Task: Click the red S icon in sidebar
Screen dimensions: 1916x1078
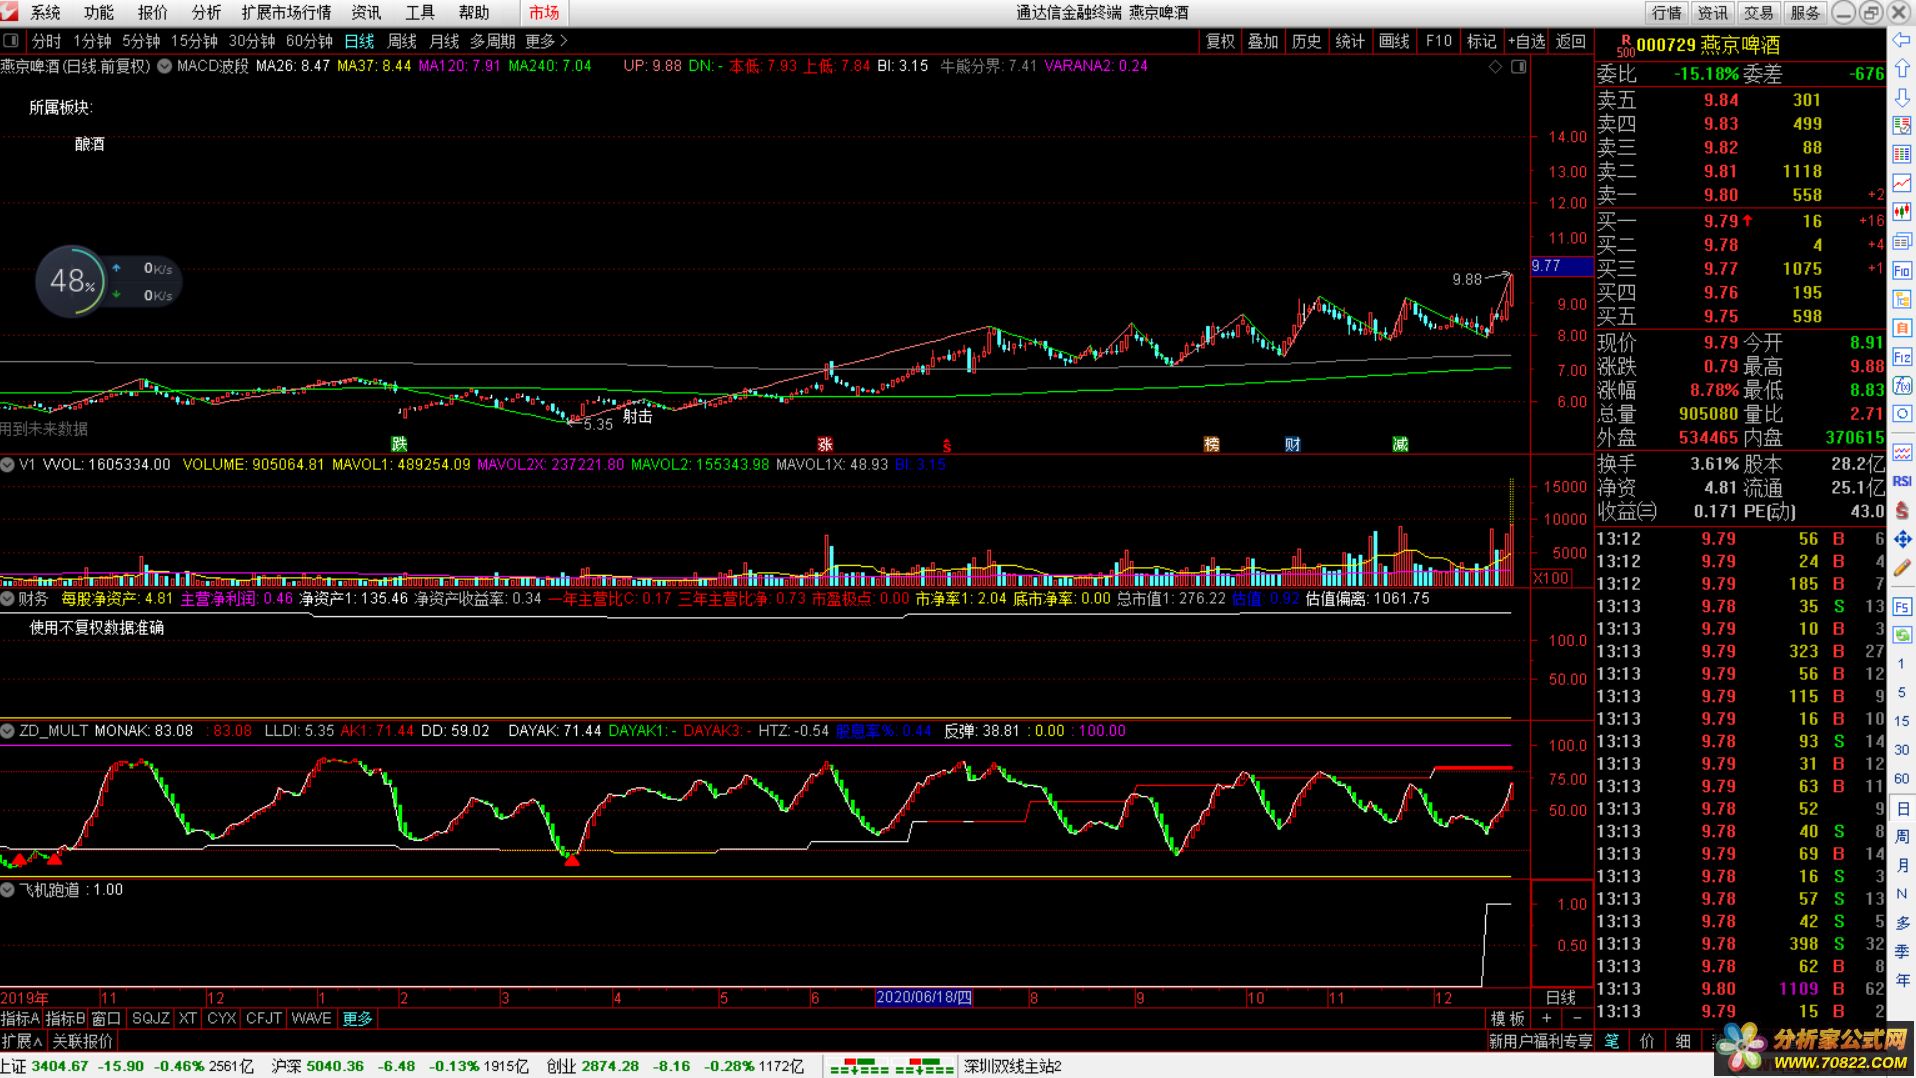Action: point(1901,510)
